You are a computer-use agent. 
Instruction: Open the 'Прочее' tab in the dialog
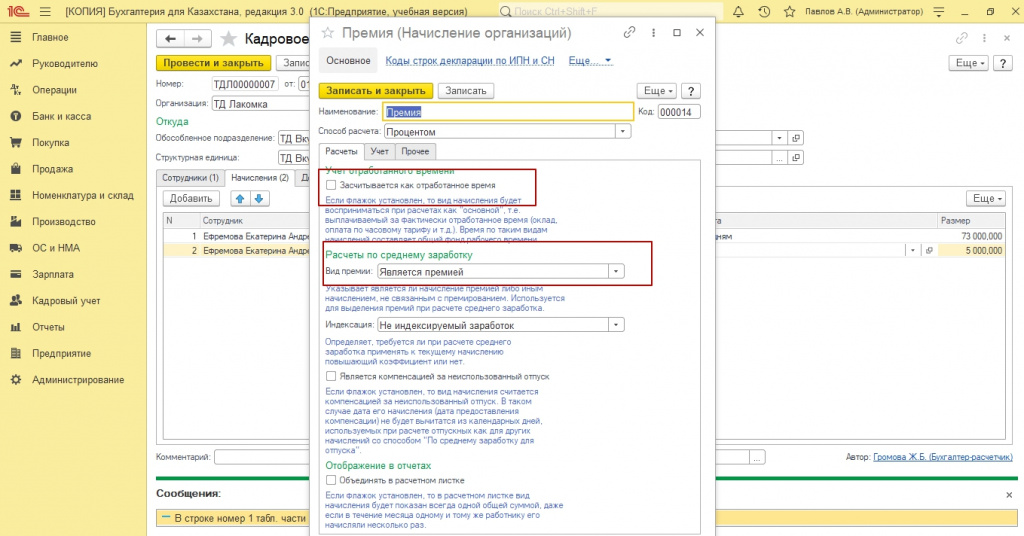pos(415,151)
